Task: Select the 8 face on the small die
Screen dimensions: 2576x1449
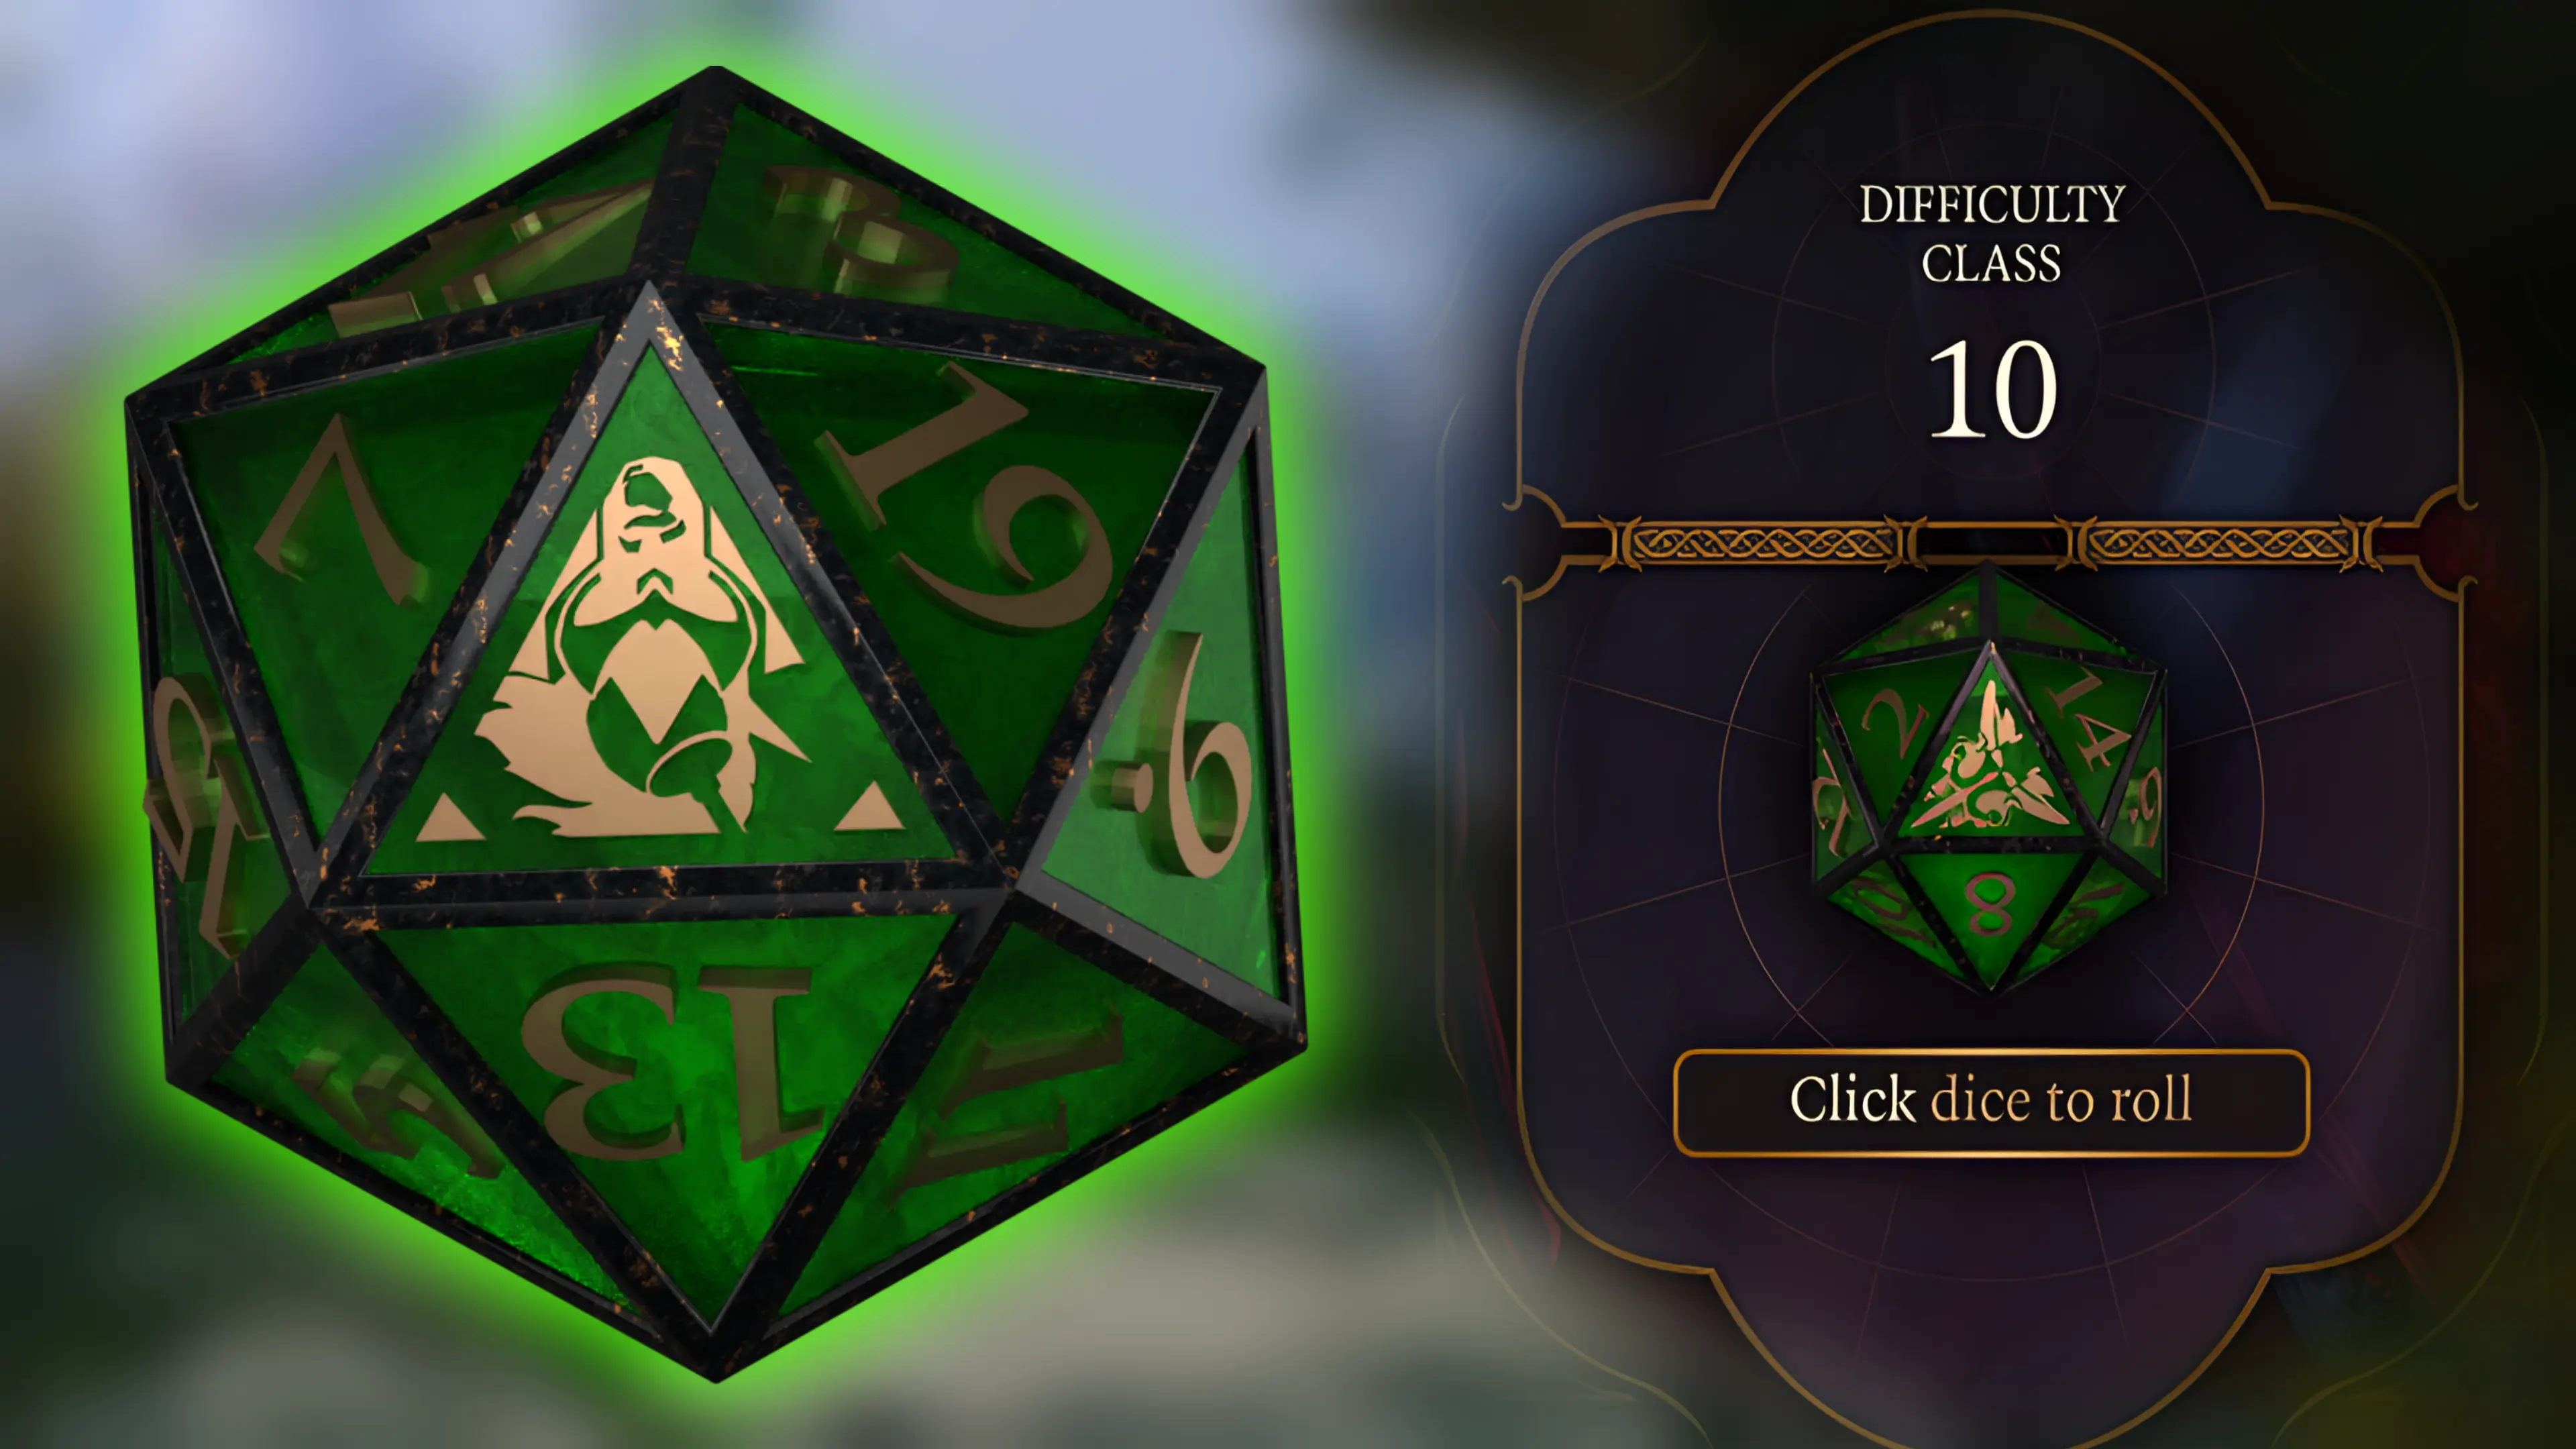Action: pyautogui.click(x=1989, y=904)
